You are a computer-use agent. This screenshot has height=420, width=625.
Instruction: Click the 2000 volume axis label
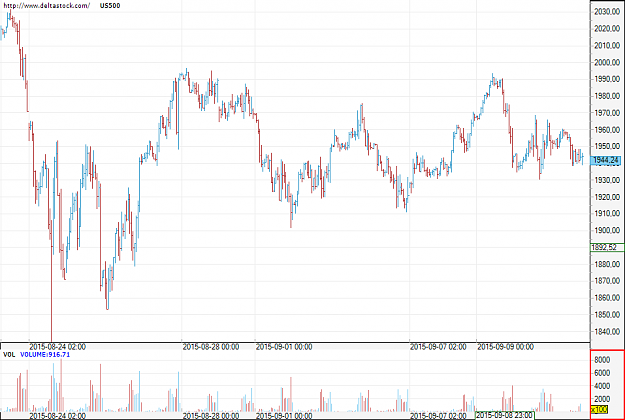pos(602,399)
